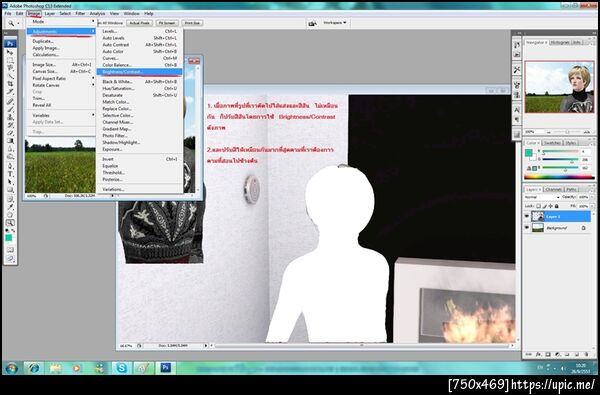Choose Invert from Adjustments submenu

point(139,159)
